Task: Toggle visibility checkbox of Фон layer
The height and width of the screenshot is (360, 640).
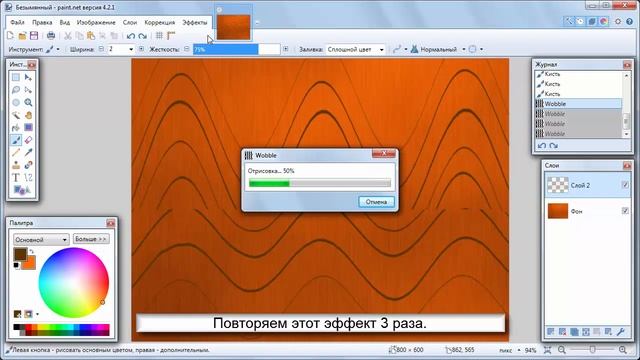Action: coord(625,211)
